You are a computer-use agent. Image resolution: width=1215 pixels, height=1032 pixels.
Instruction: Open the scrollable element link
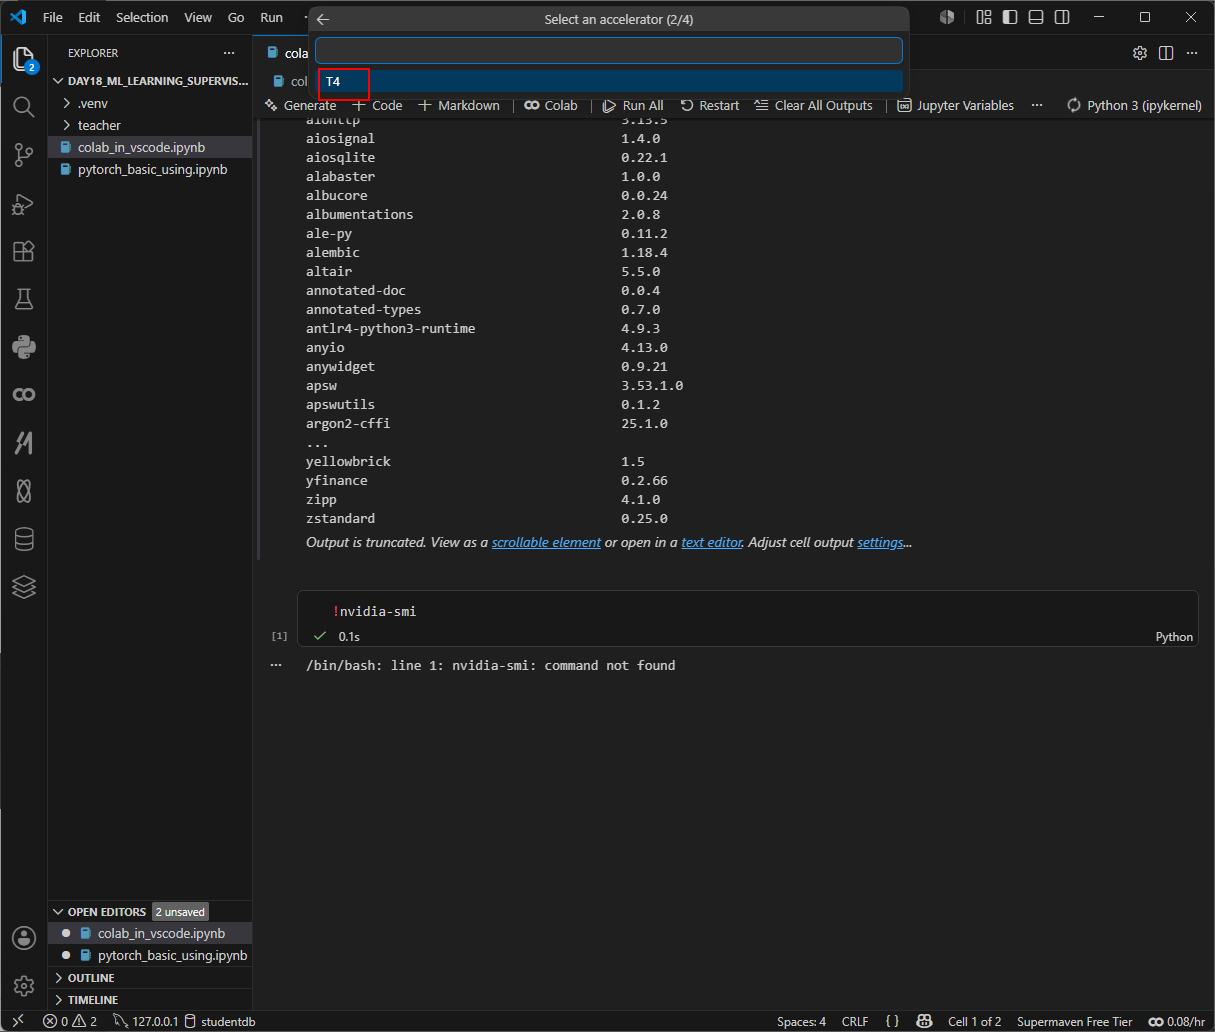[x=546, y=542]
